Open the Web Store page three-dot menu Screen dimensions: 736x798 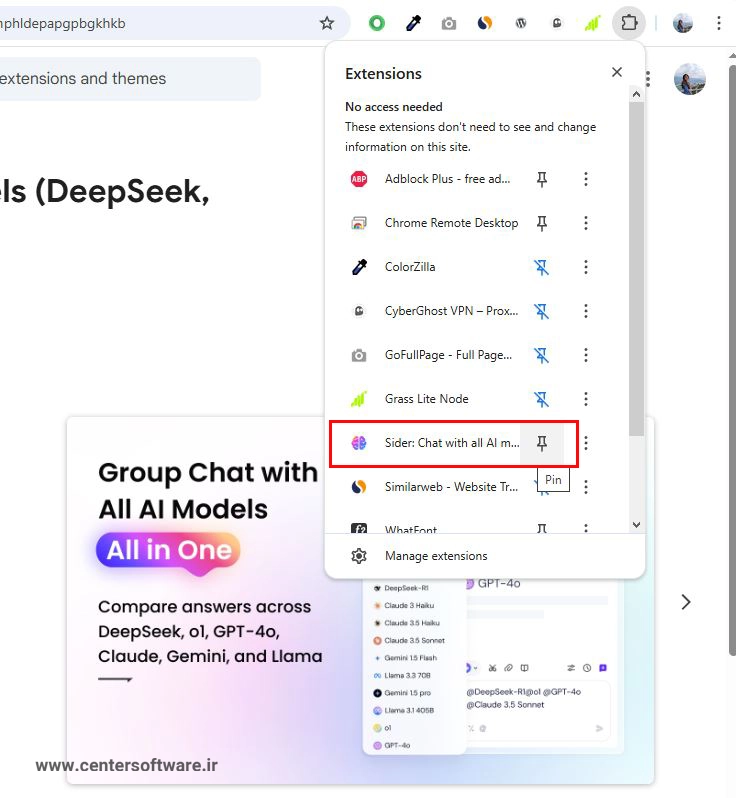click(x=648, y=79)
